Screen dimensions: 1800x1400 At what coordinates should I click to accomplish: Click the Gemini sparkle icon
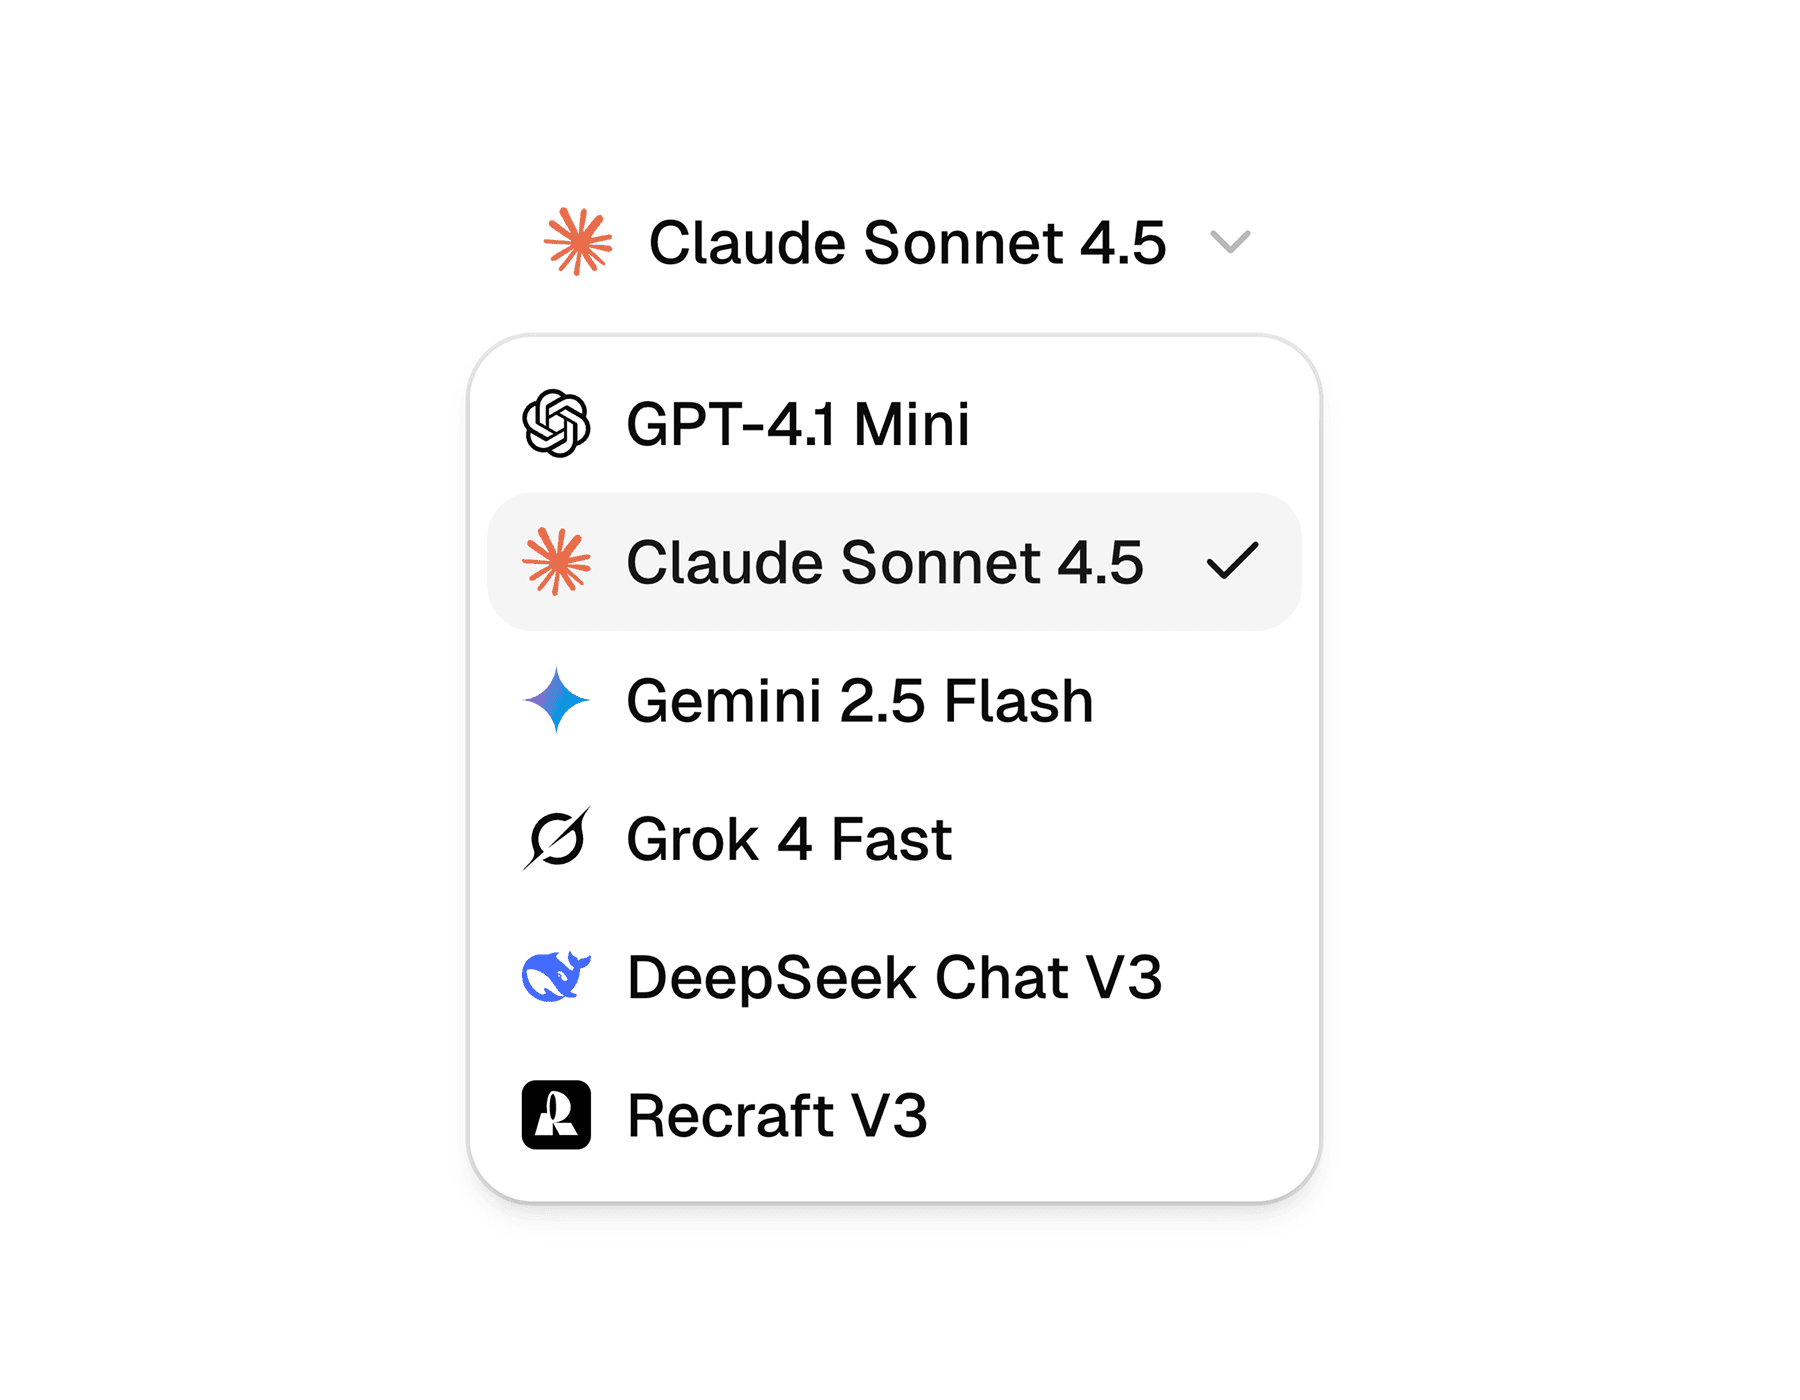558,701
